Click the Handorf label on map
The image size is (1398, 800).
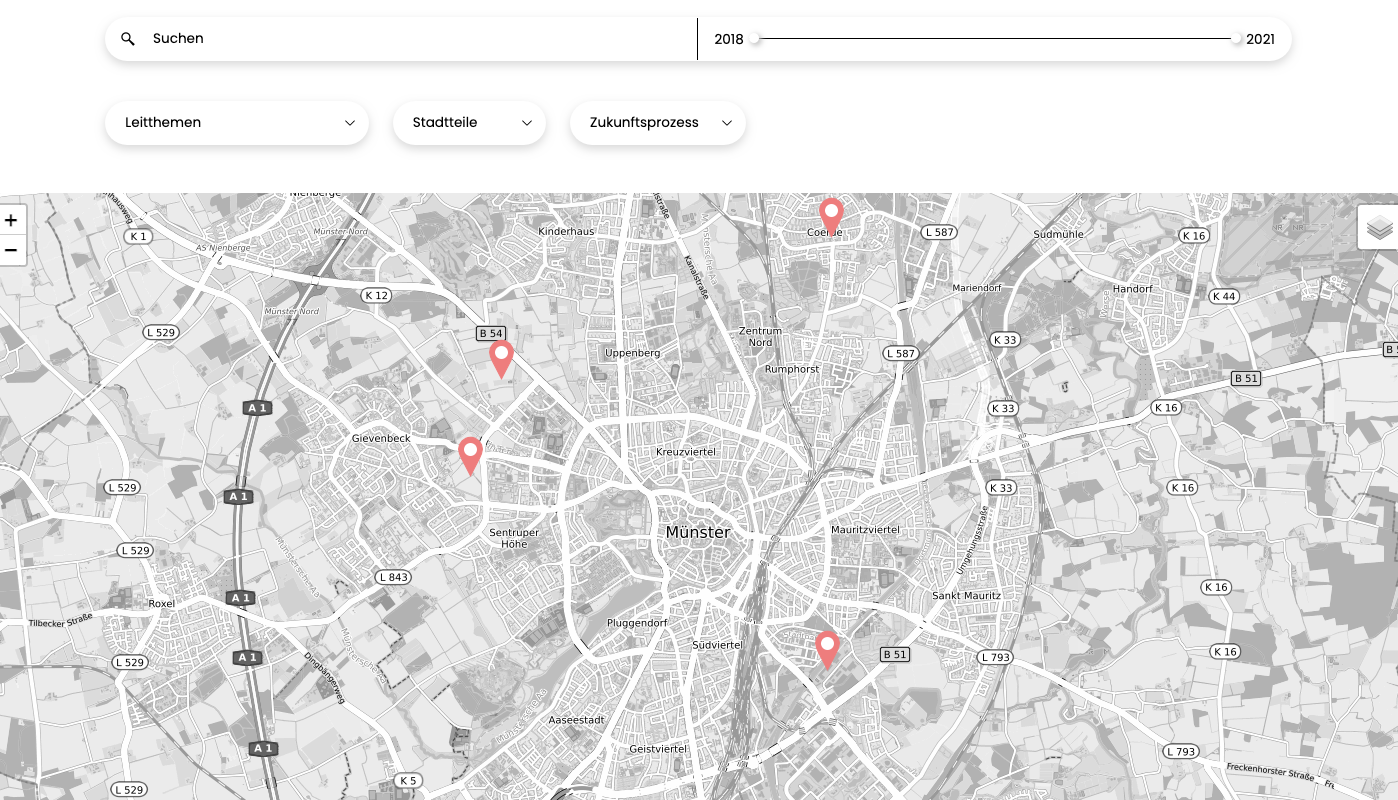1133,289
